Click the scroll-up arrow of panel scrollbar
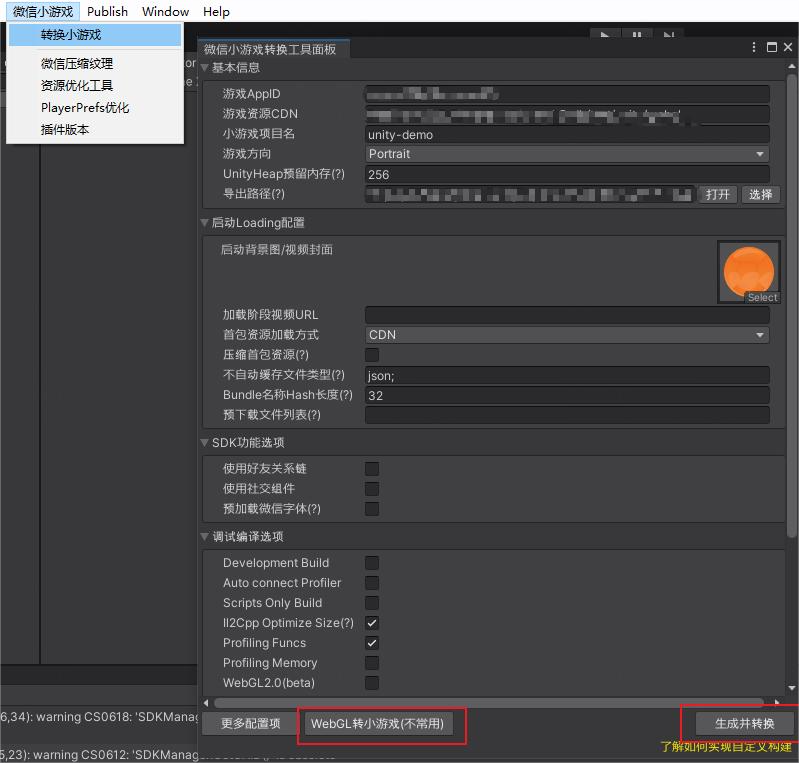This screenshot has width=799, height=763. pos(791,66)
